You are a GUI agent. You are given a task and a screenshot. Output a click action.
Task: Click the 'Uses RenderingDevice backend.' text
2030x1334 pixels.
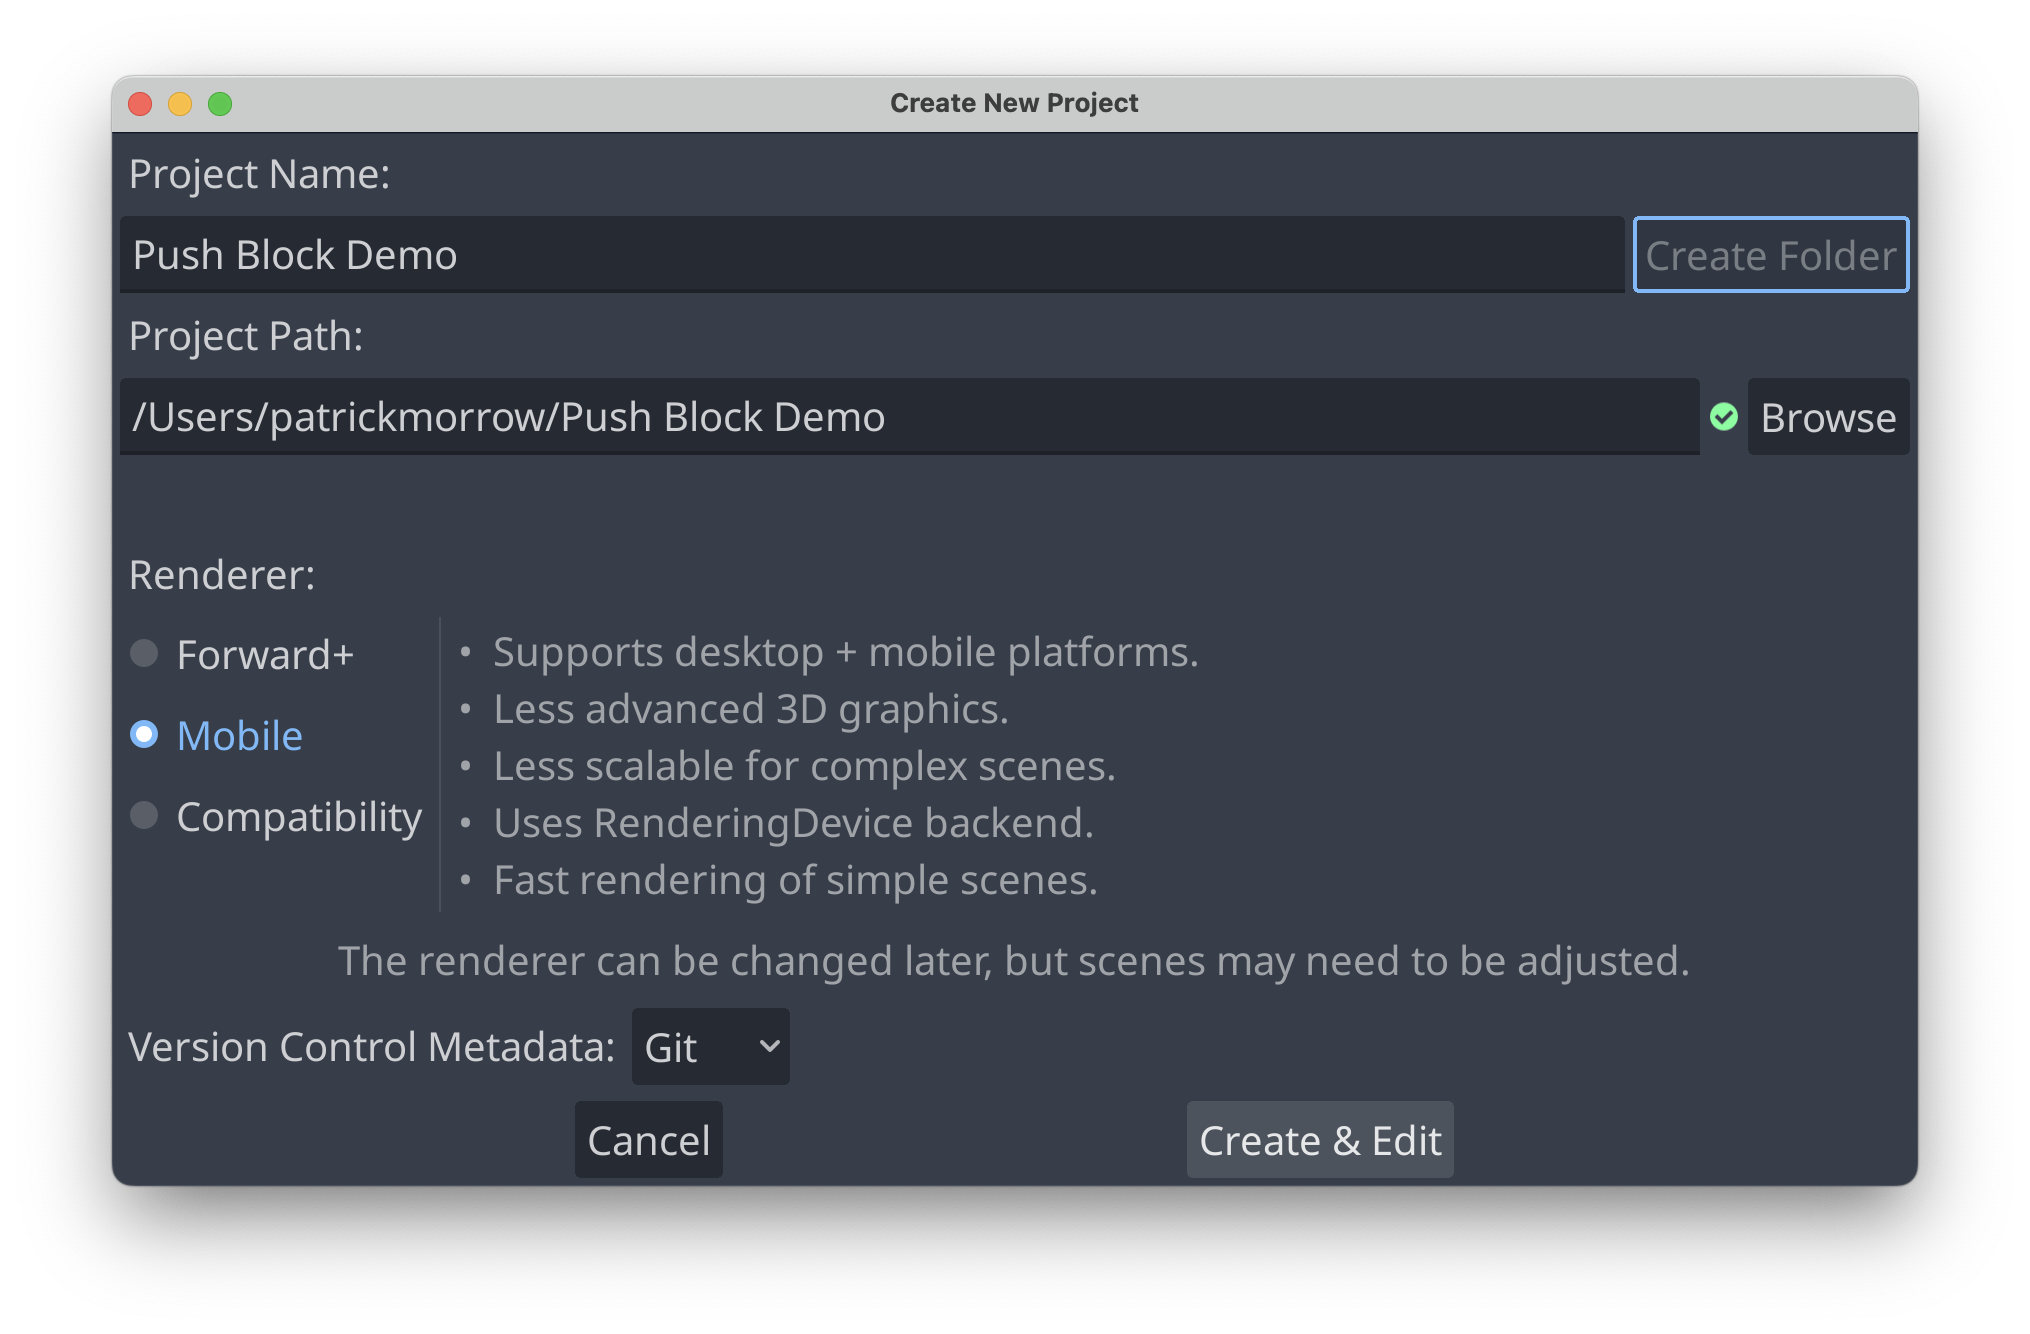point(794,823)
